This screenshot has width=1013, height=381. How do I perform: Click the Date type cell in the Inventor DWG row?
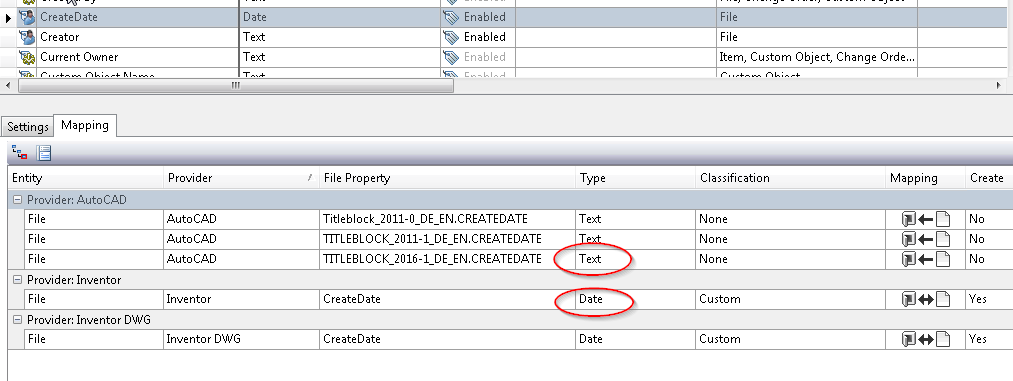point(636,340)
